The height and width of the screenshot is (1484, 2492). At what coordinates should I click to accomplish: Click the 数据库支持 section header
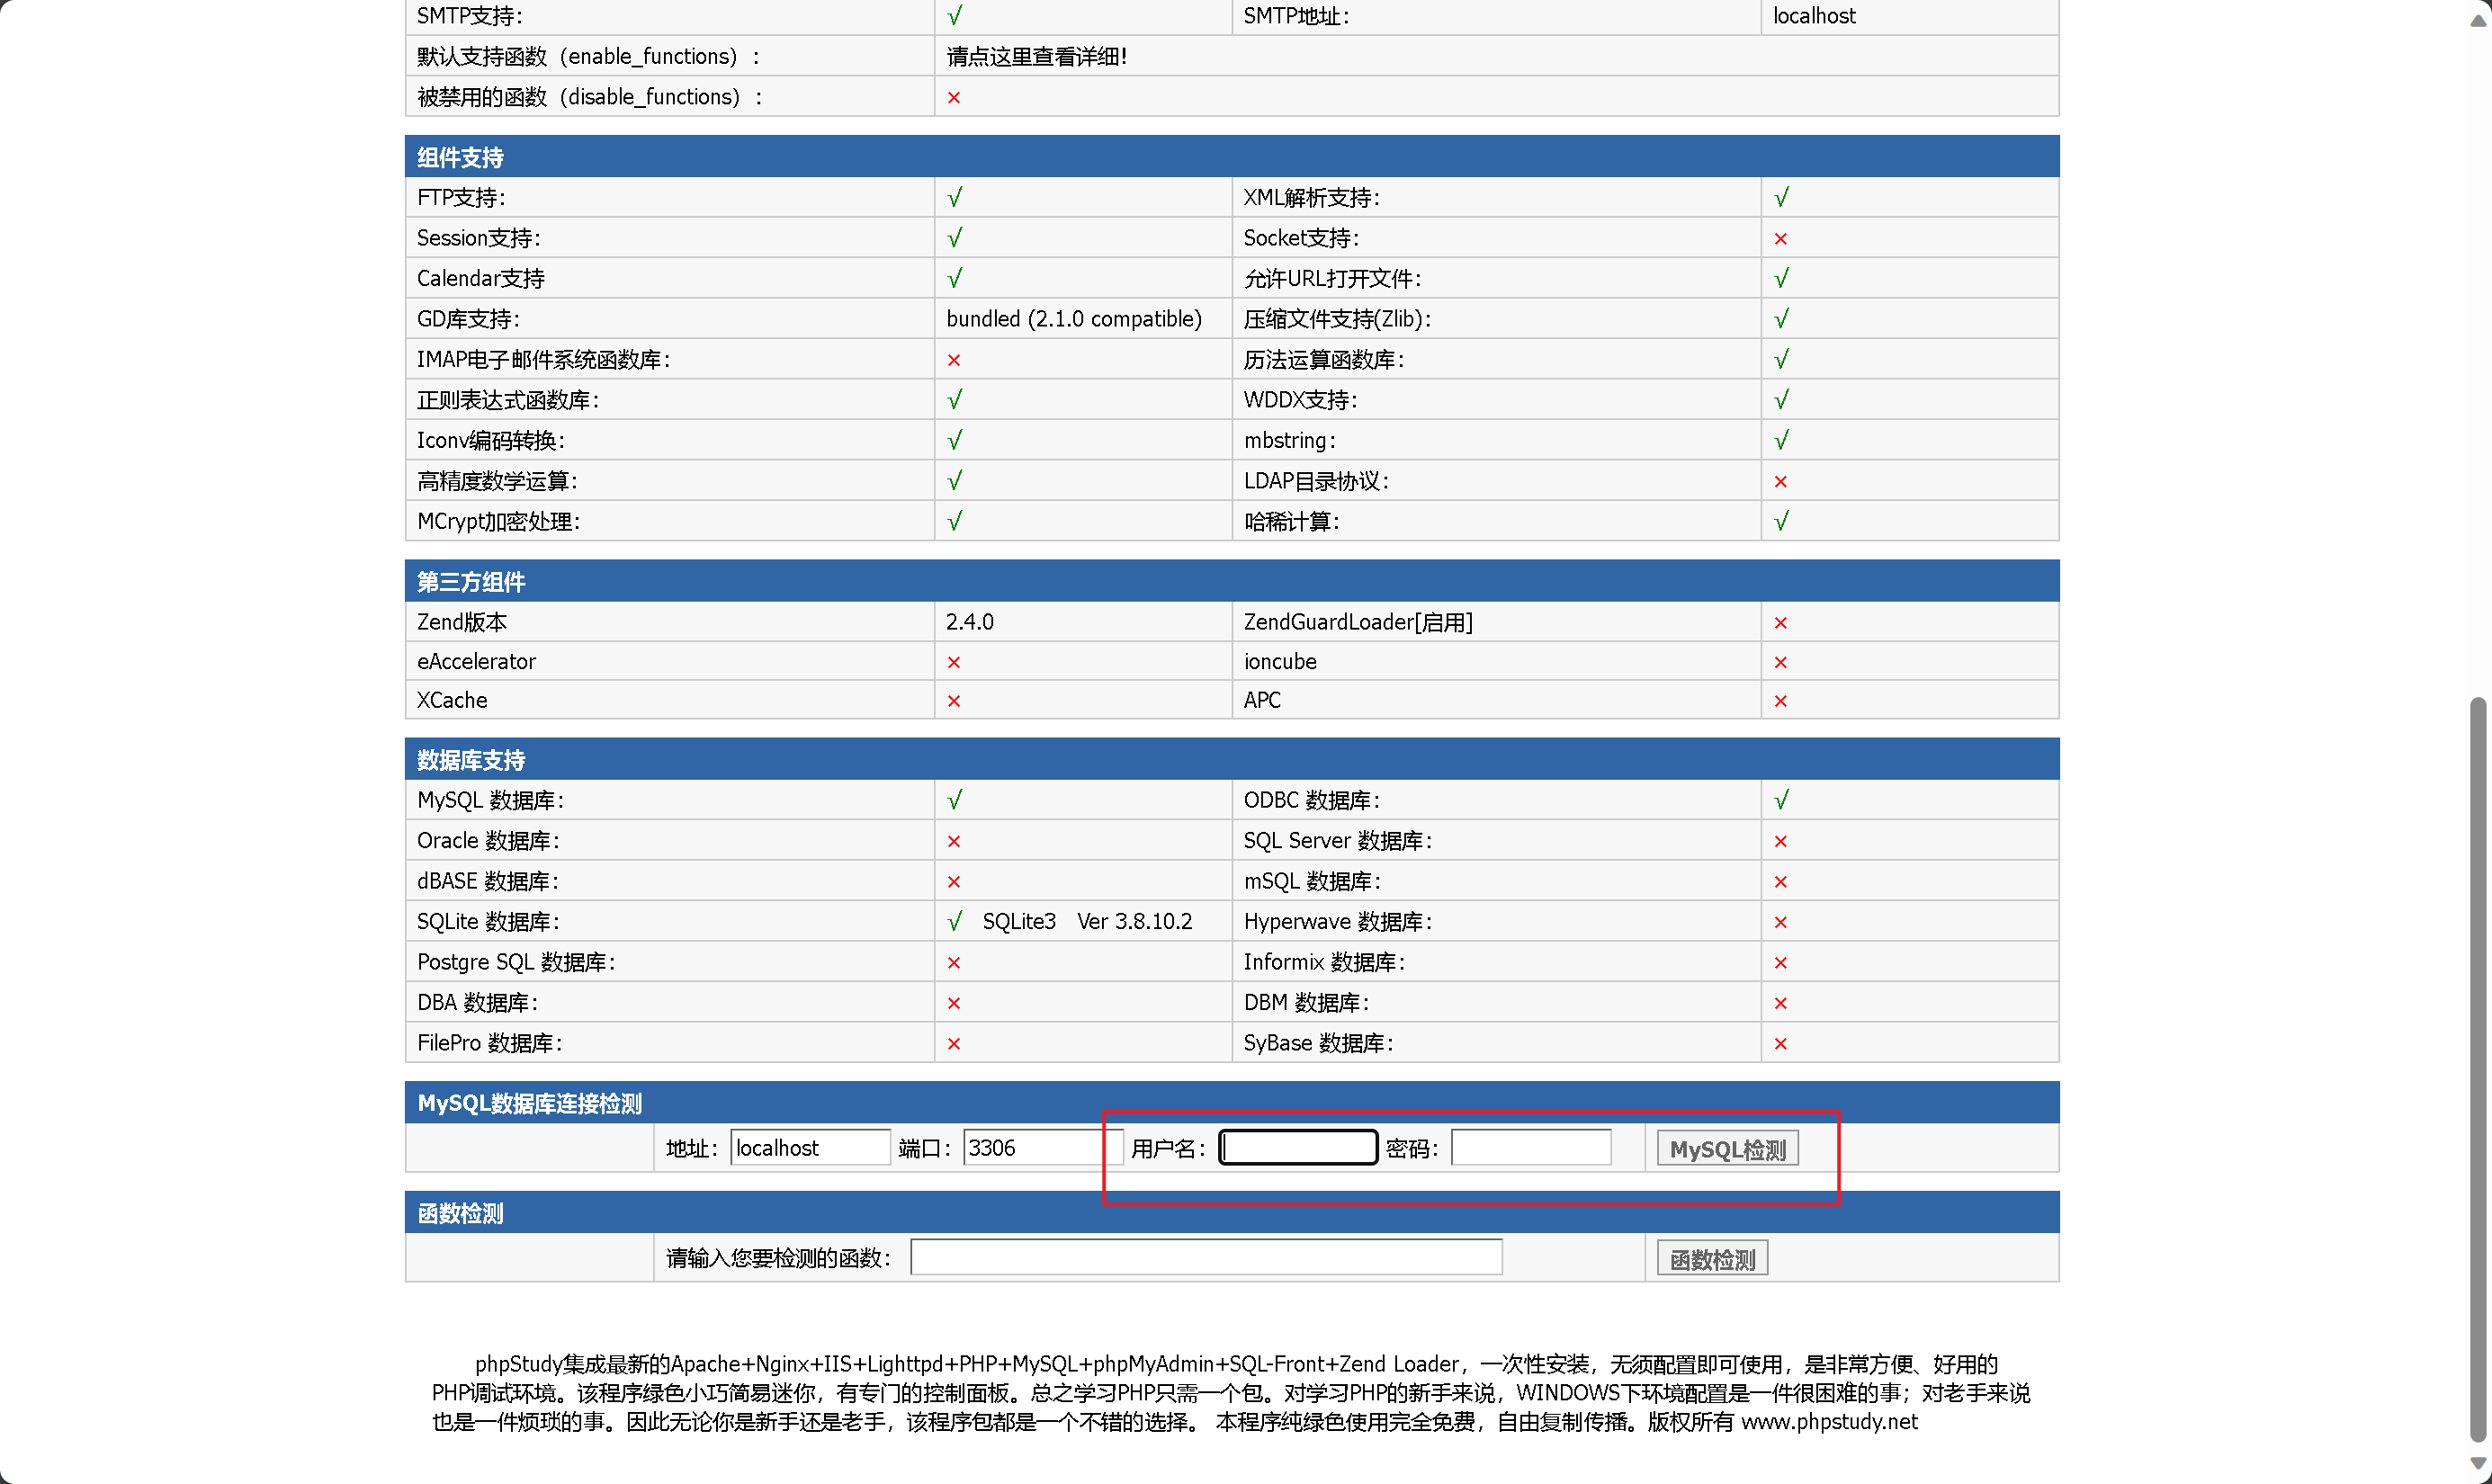point(470,760)
